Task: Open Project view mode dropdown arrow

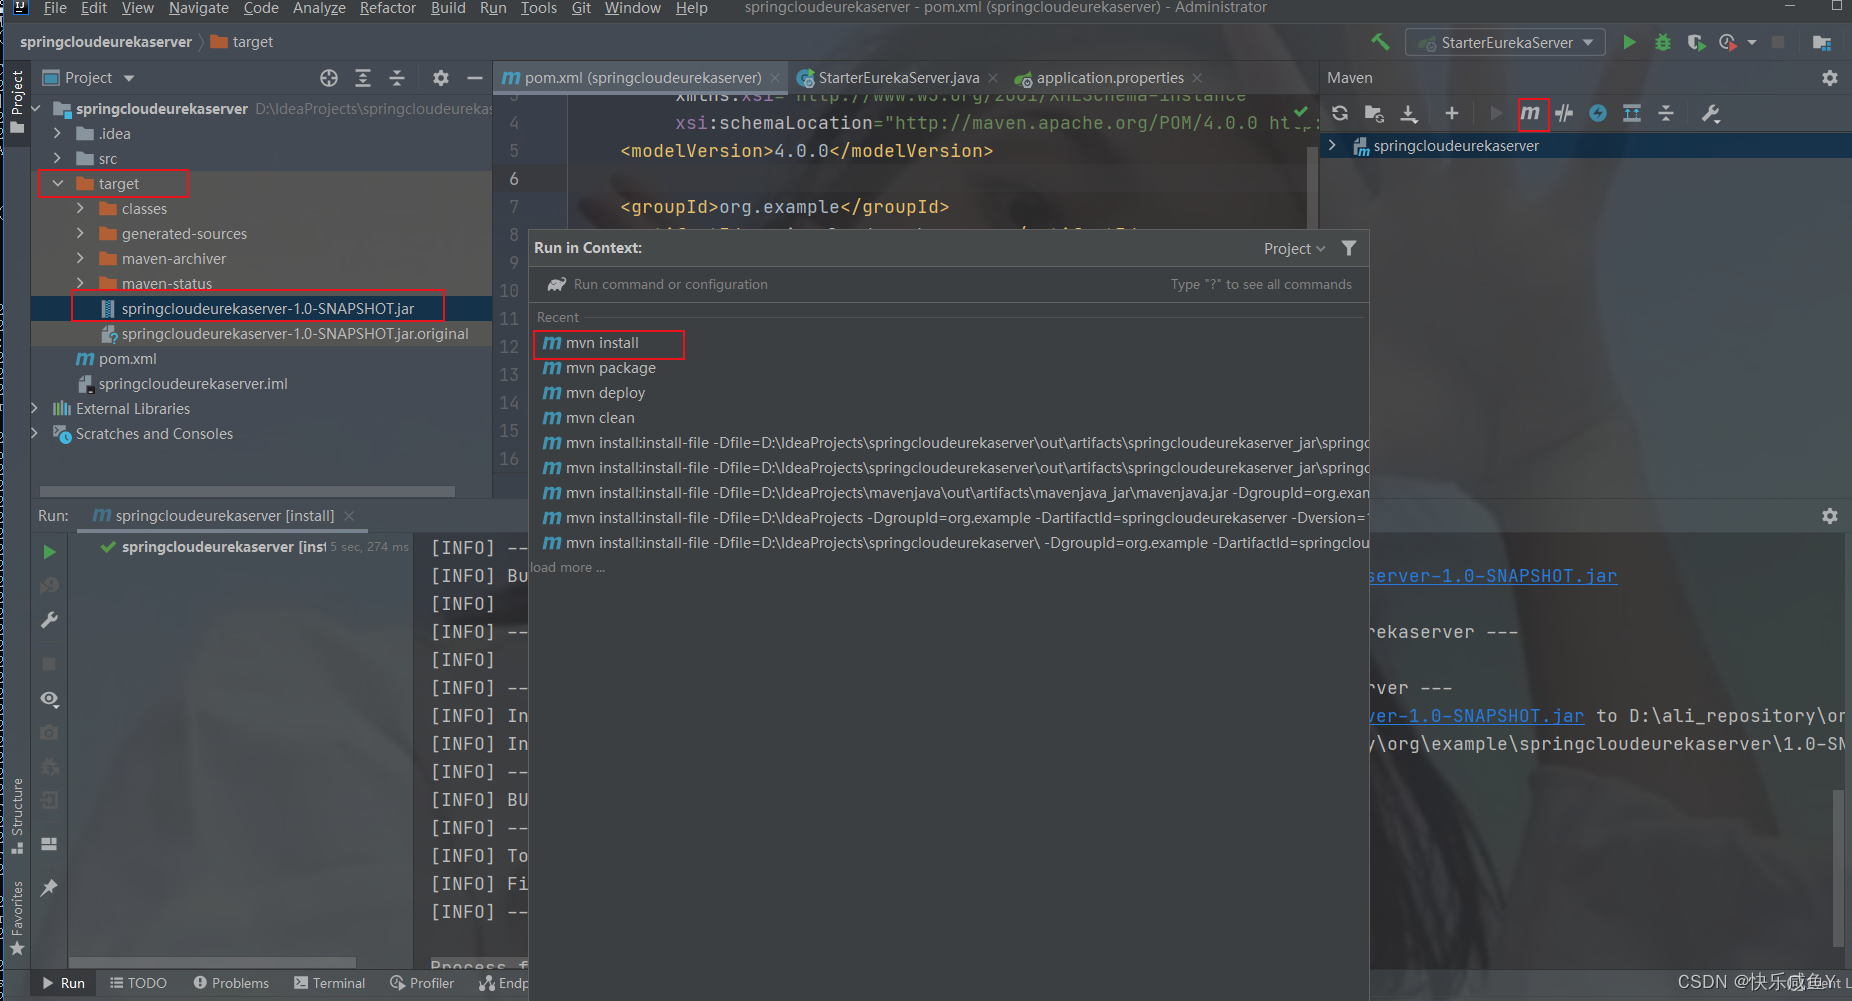Action: pos(129,78)
